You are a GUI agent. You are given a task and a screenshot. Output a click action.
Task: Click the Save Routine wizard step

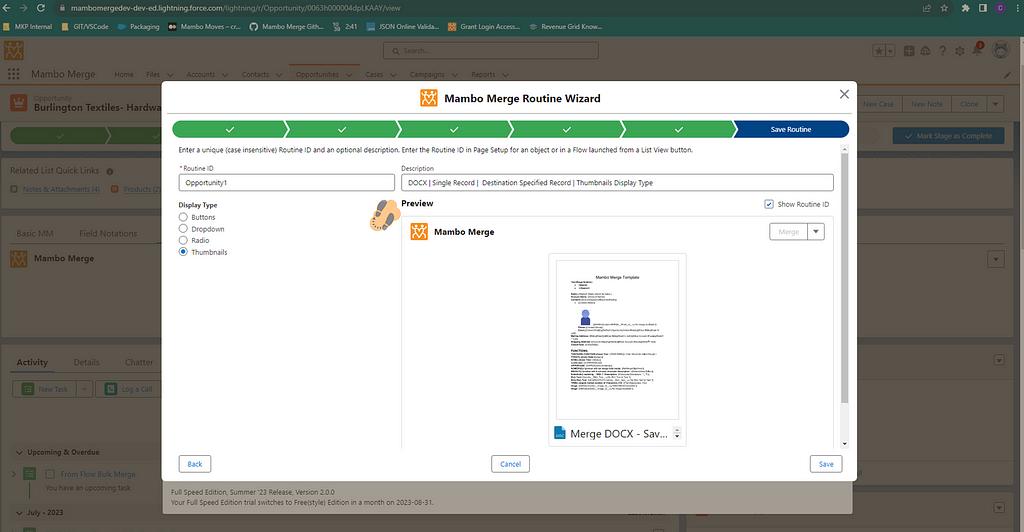pyautogui.click(x=790, y=130)
